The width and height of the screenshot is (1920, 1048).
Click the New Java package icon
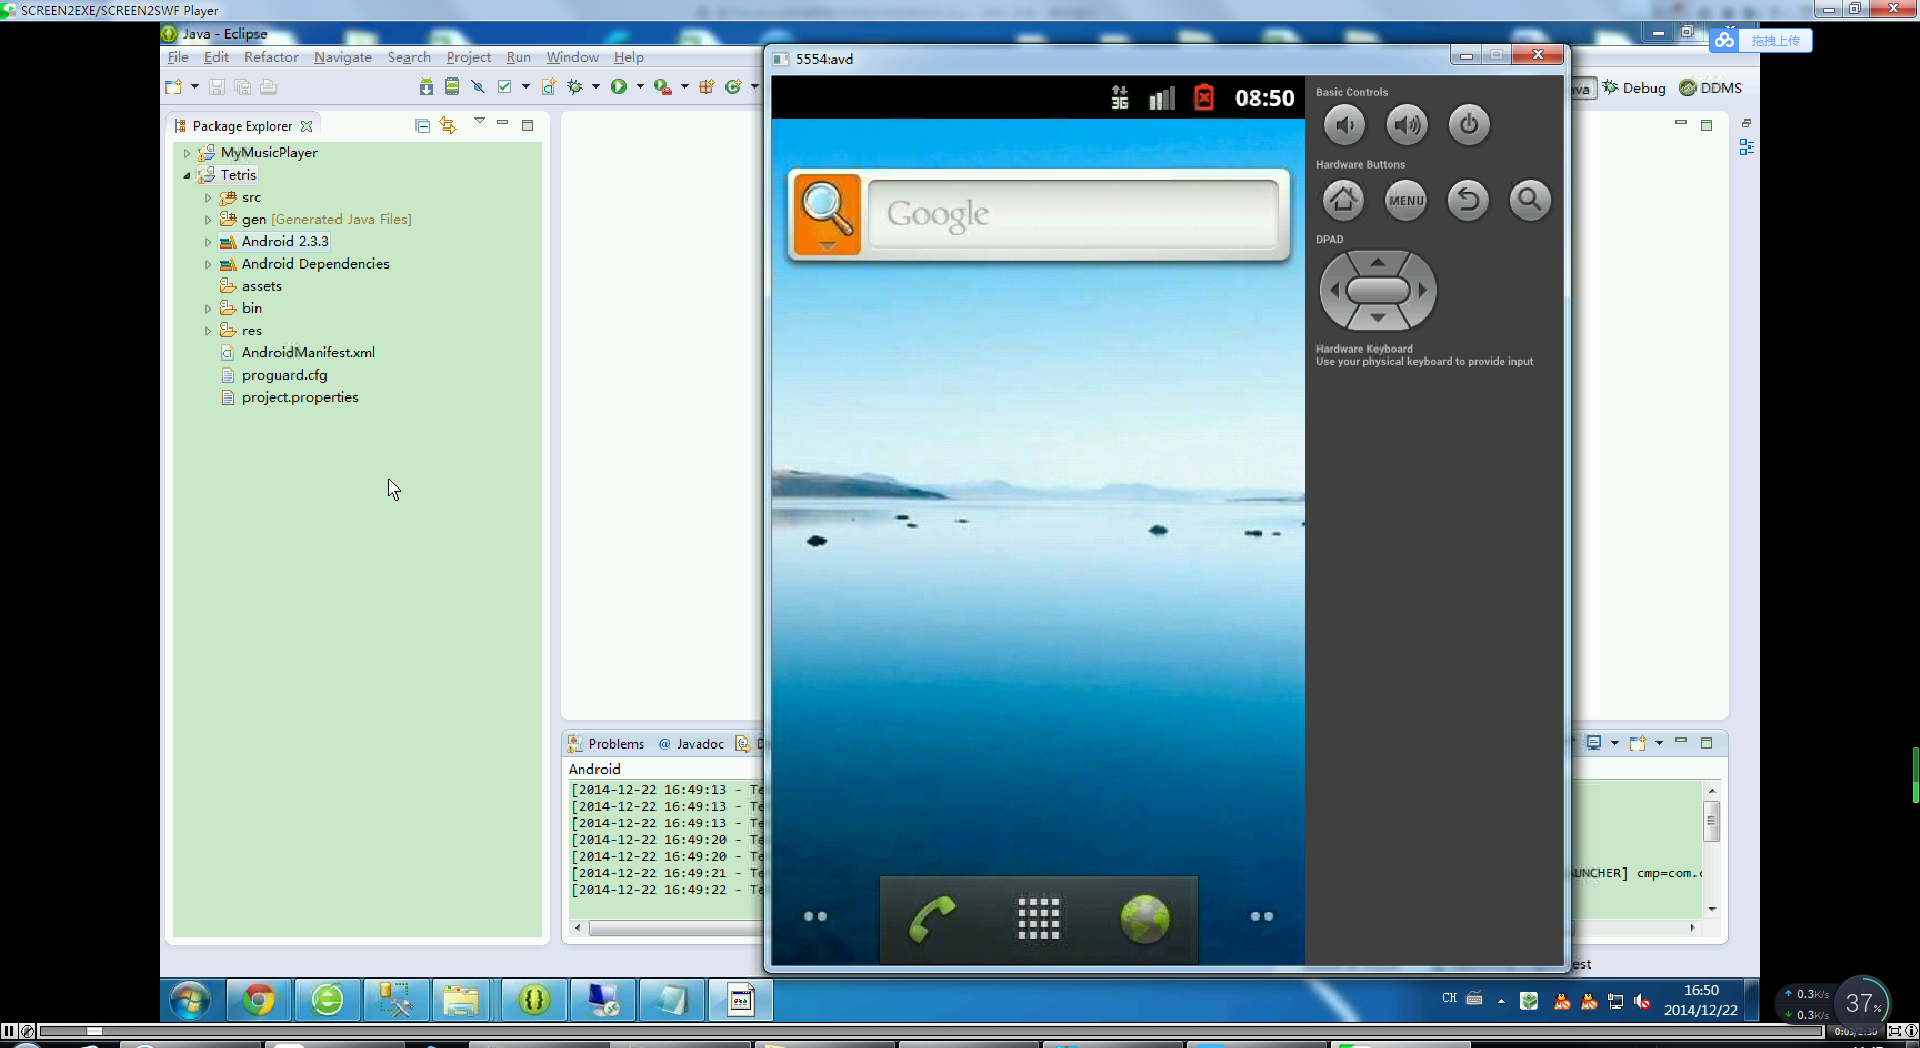707,87
